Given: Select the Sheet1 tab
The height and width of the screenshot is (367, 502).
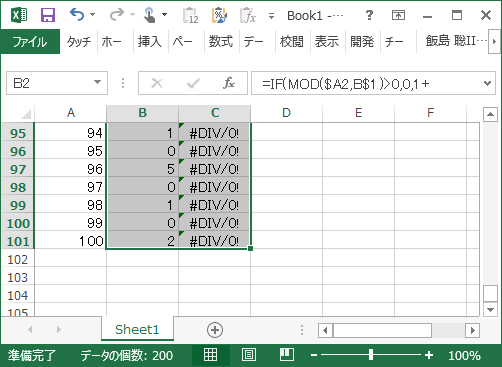Looking at the screenshot, I should [137, 329].
